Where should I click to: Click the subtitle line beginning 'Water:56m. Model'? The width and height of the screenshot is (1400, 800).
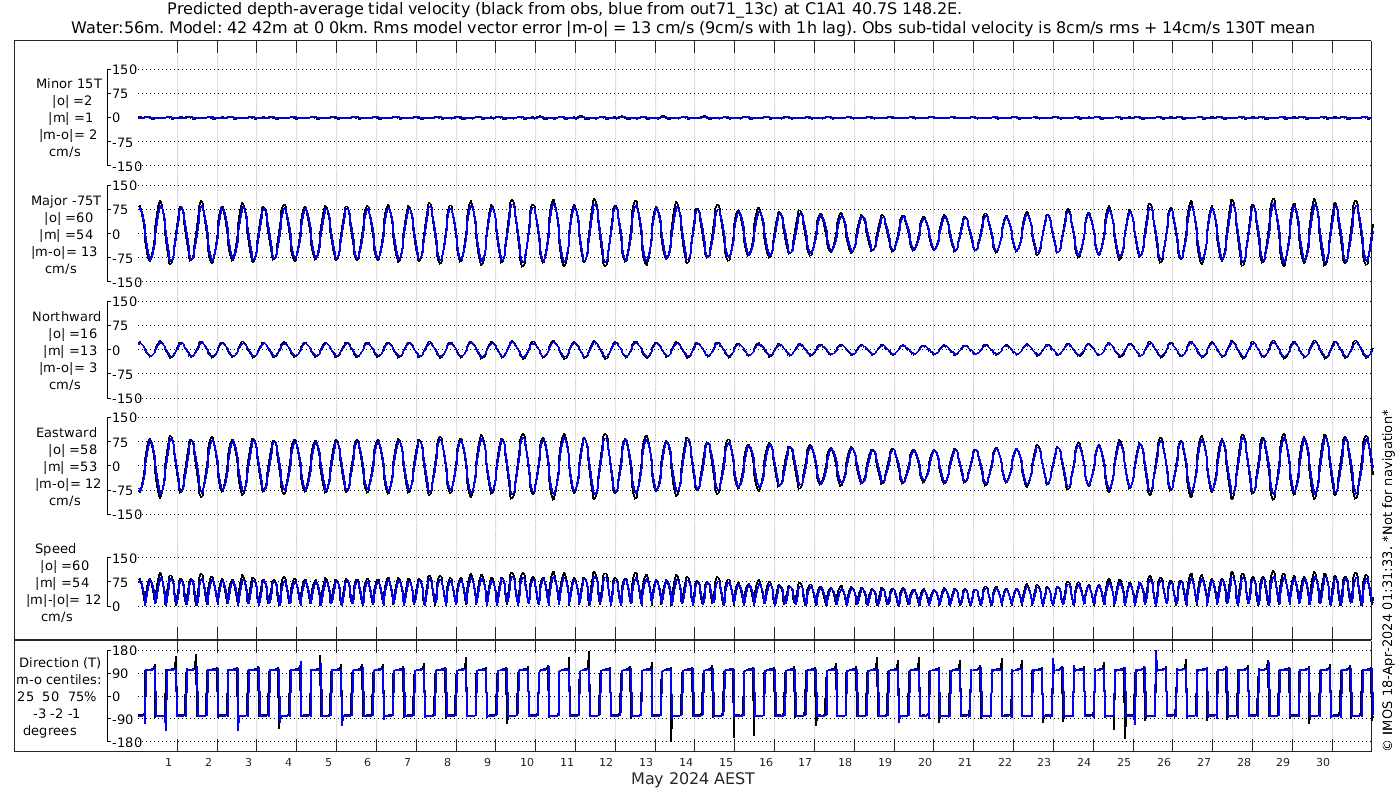(692, 28)
